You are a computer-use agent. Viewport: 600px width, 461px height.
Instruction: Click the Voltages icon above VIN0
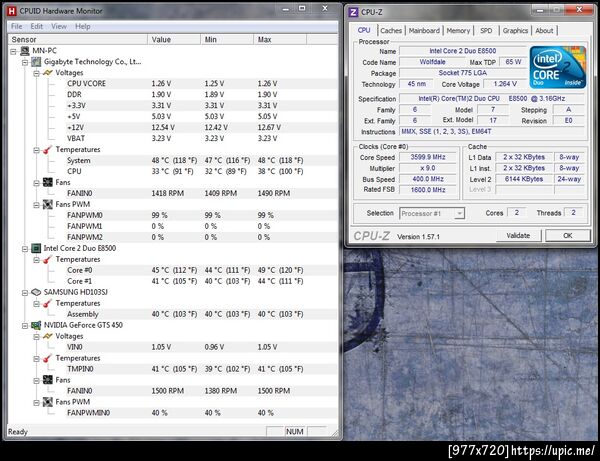pyautogui.click(x=48, y=336)
